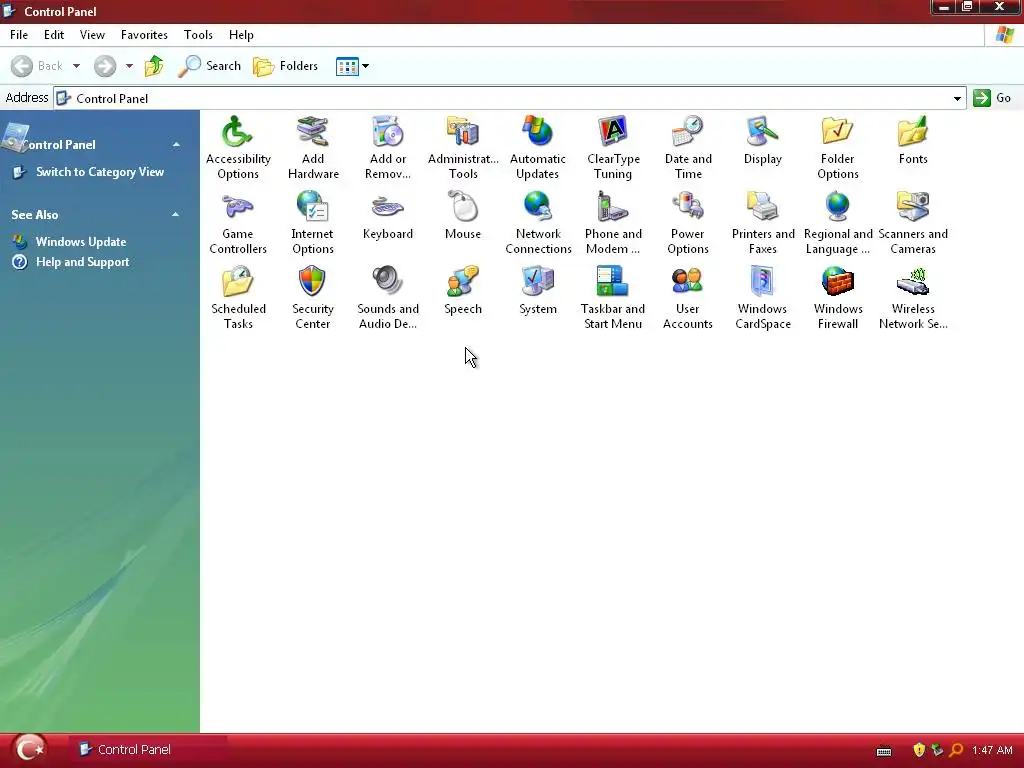Open Administrative Tools folder
Screen dimensions: 1024x768
(x=463, y=148)
